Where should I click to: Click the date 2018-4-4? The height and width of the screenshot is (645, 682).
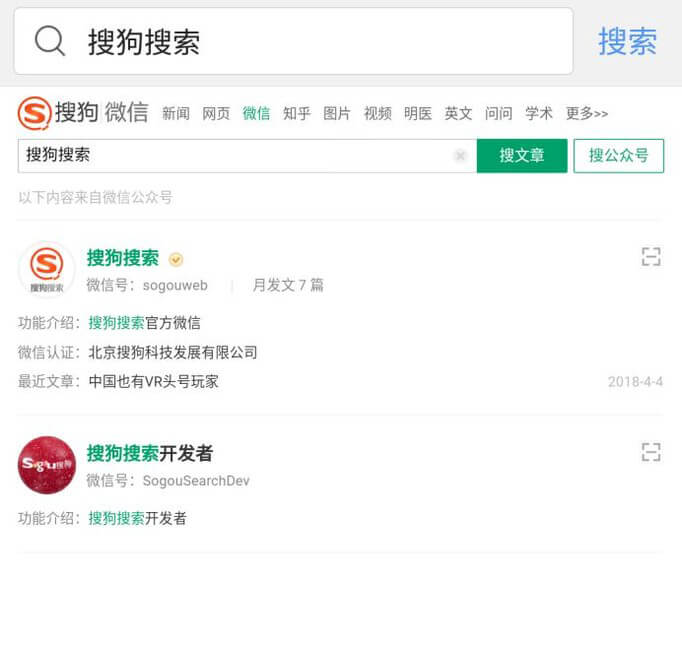tap(635, 382)
